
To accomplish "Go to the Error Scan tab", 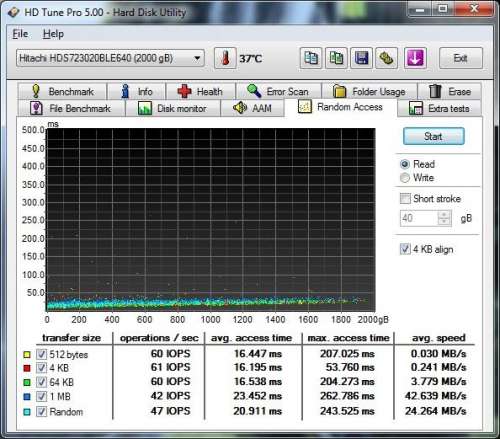I will point(278,91).
